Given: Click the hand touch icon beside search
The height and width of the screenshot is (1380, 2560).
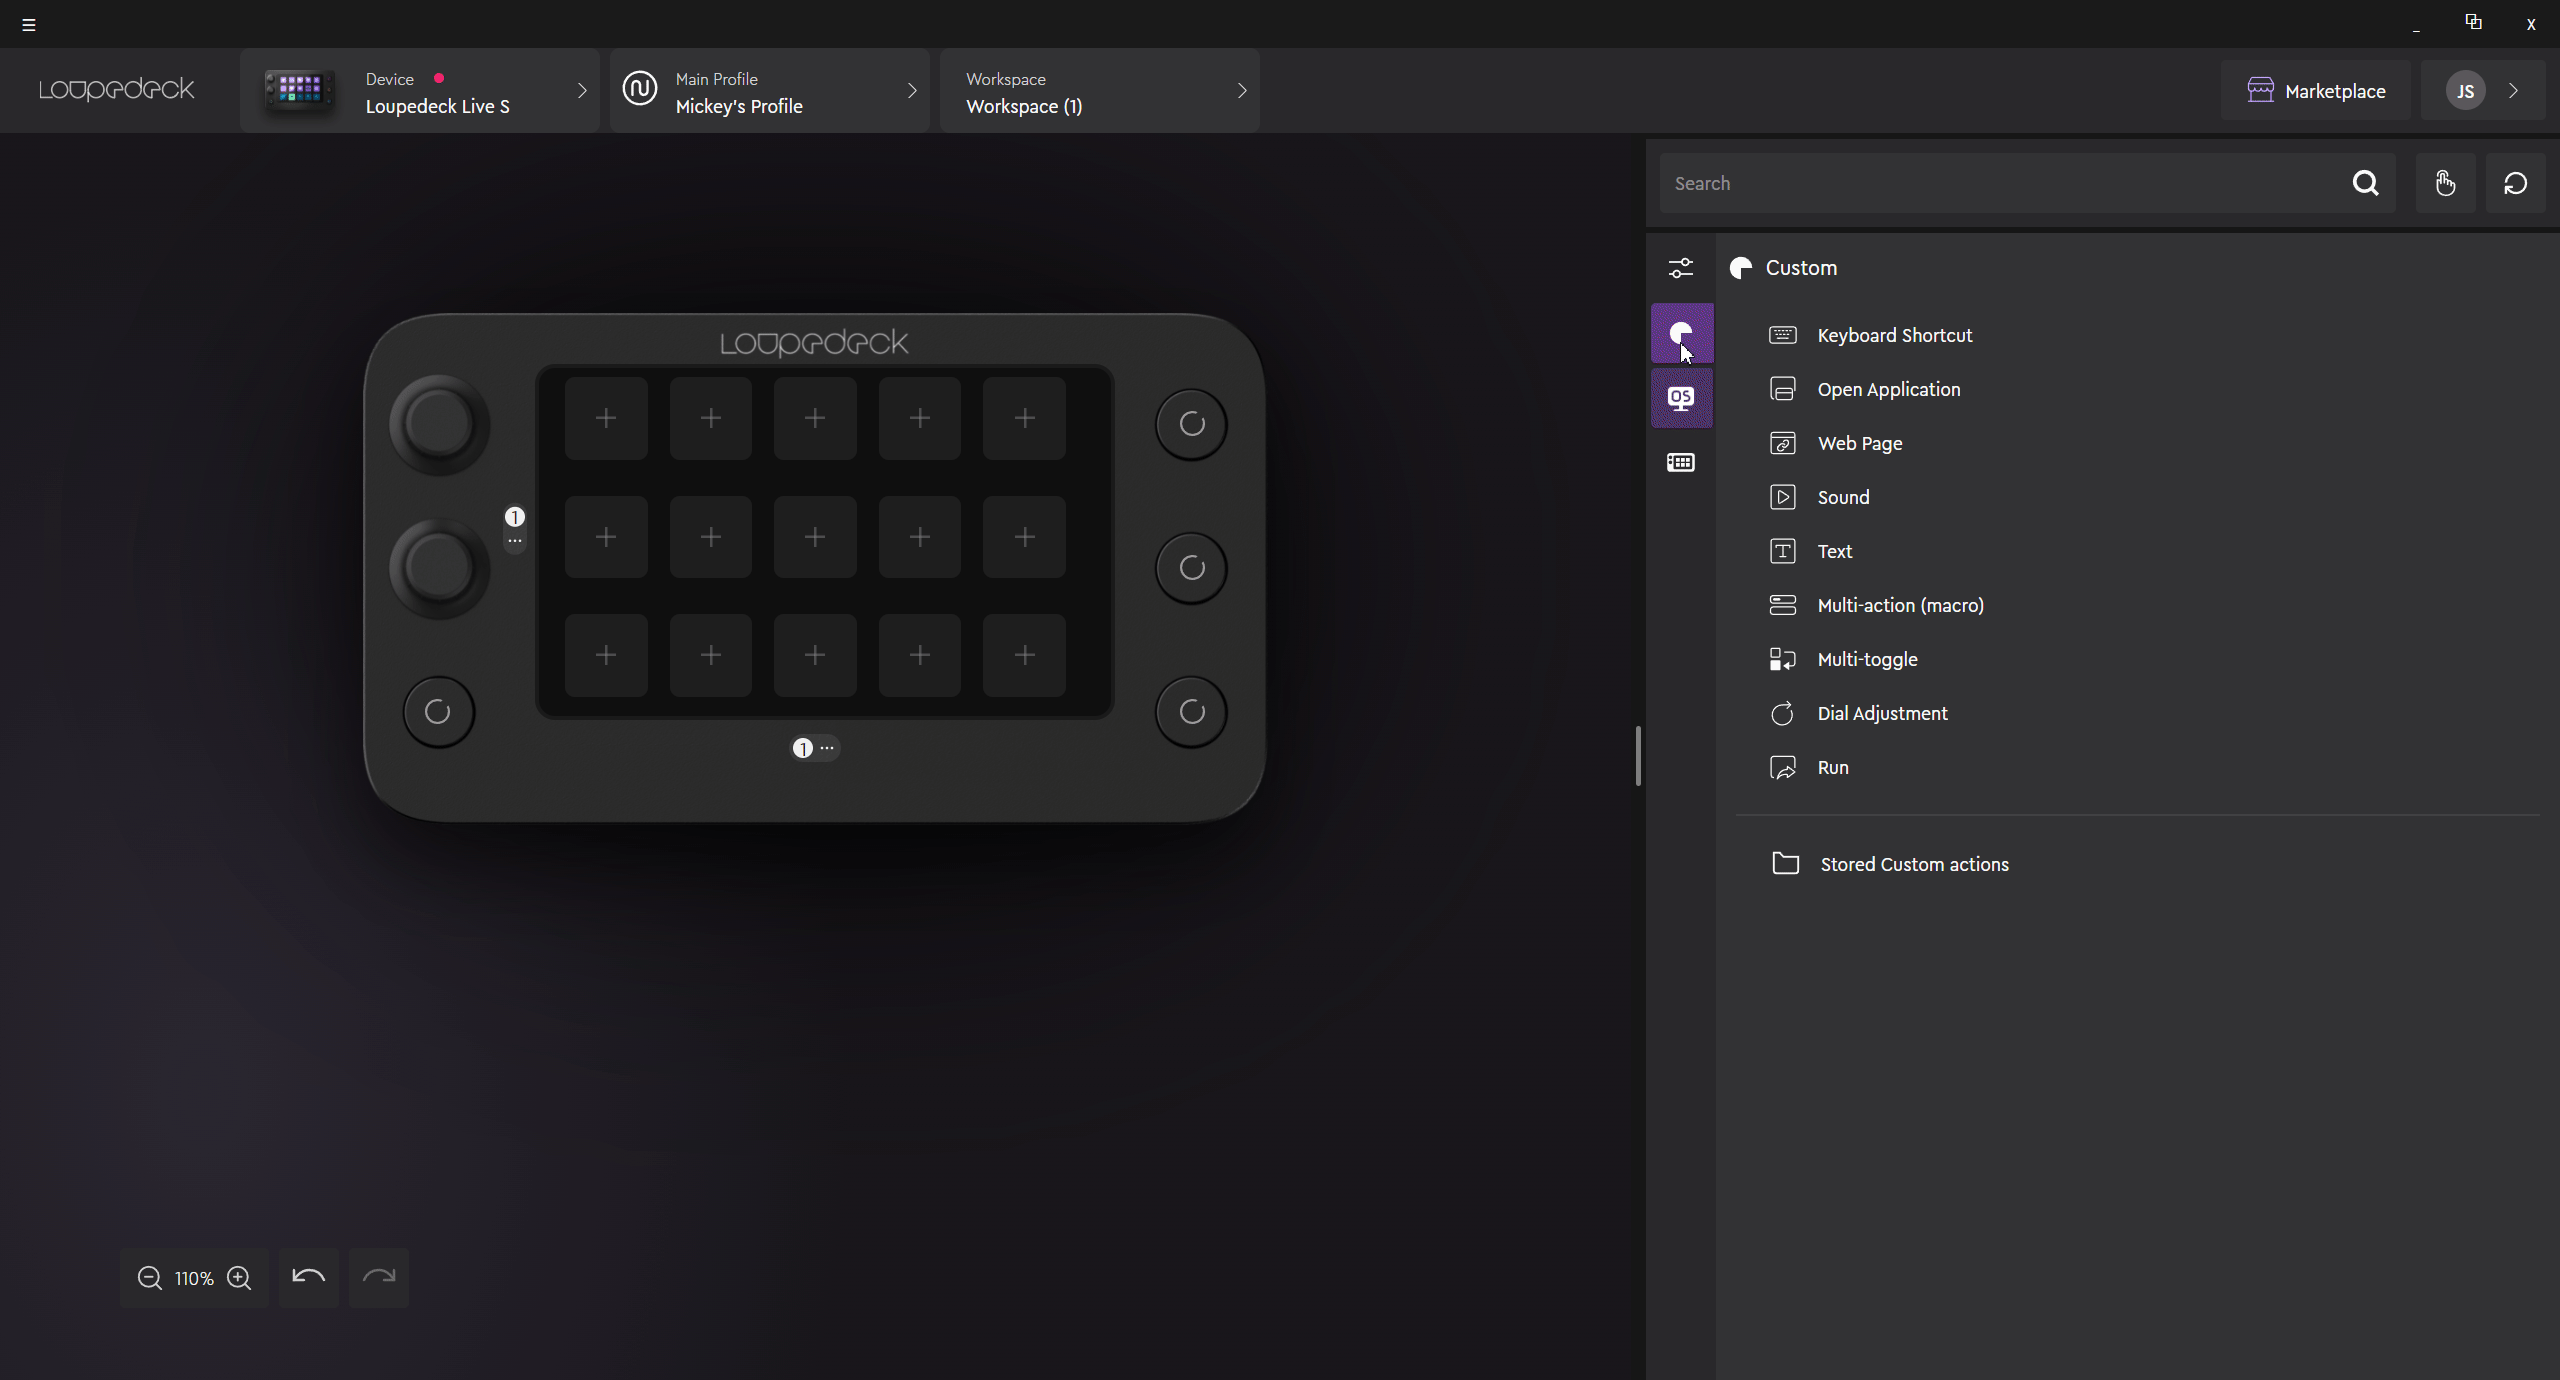Looking at the screenshot, I should 2445,184.
